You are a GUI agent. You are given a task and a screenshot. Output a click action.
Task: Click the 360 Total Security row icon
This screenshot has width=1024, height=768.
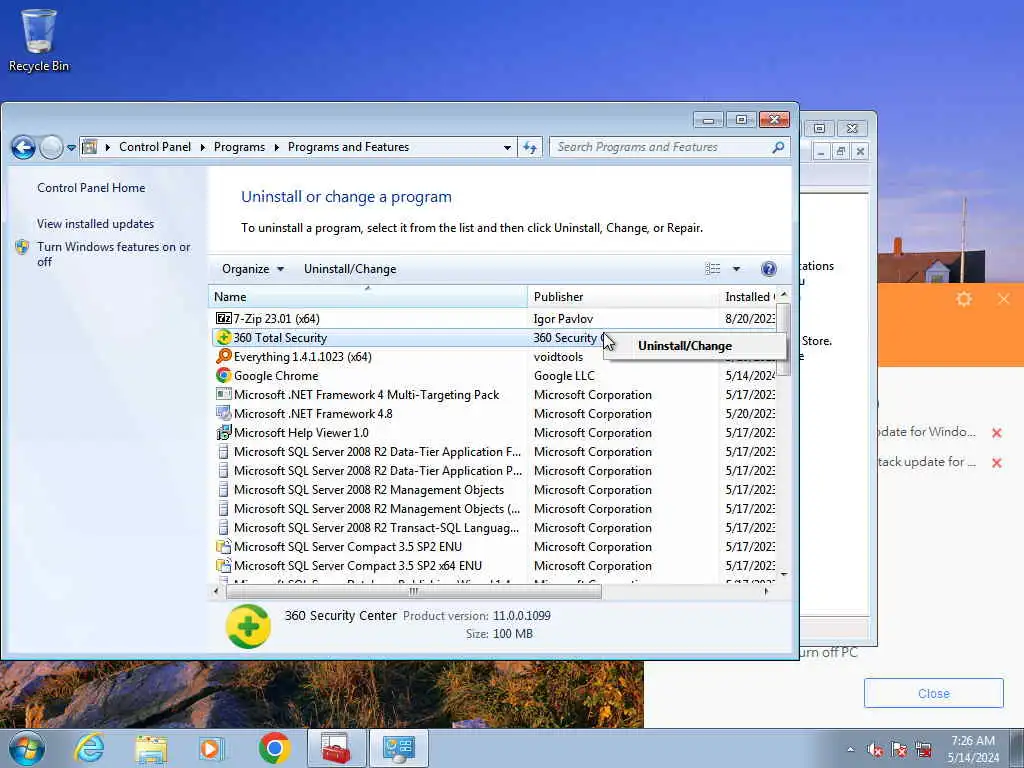[223, 338]
